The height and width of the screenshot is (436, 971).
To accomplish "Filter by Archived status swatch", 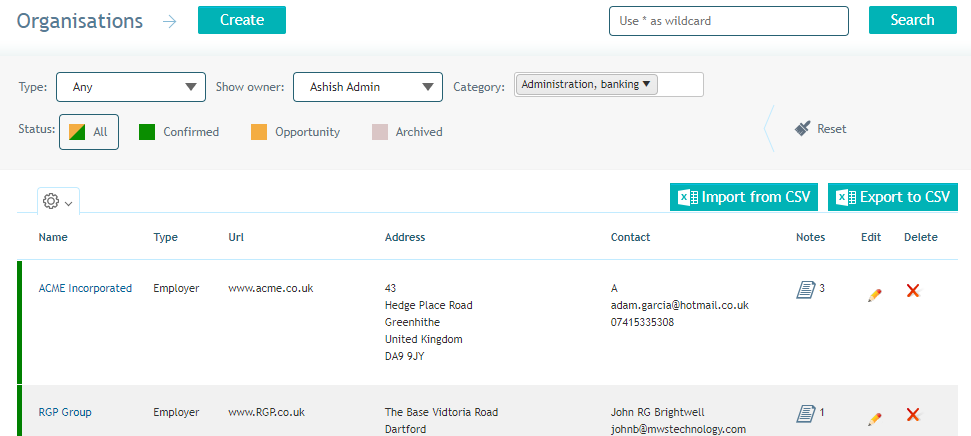I will (x=380, y=132).
